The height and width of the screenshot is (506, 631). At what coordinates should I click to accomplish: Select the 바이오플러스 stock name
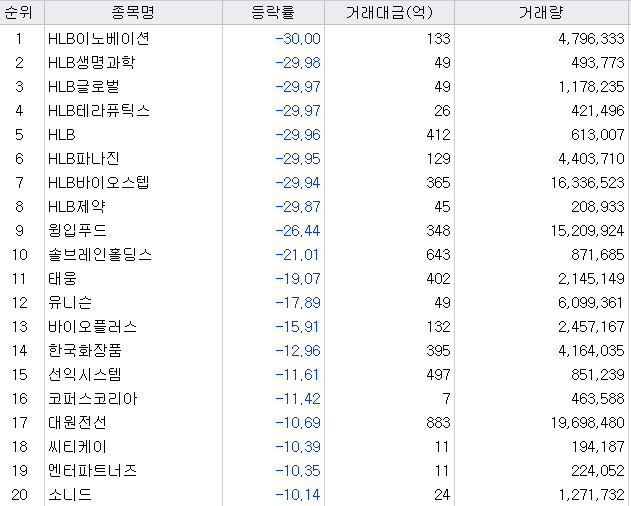(x=92, y=326)
